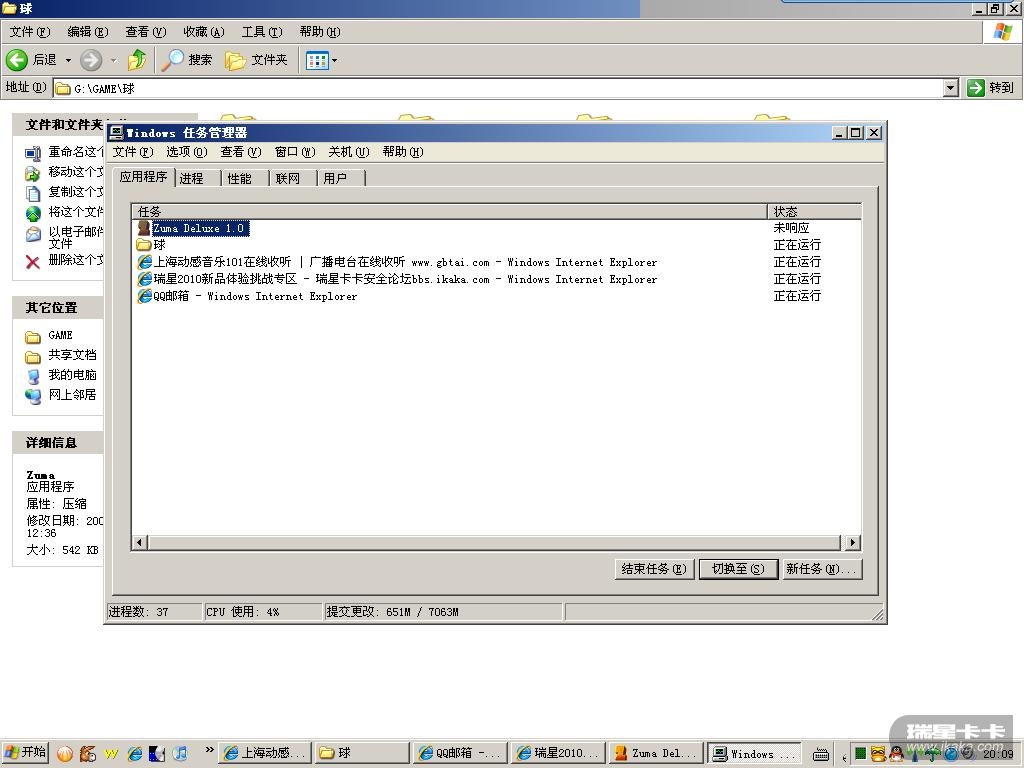Open the back button history dropdown arrow

(x=68, y=60)
